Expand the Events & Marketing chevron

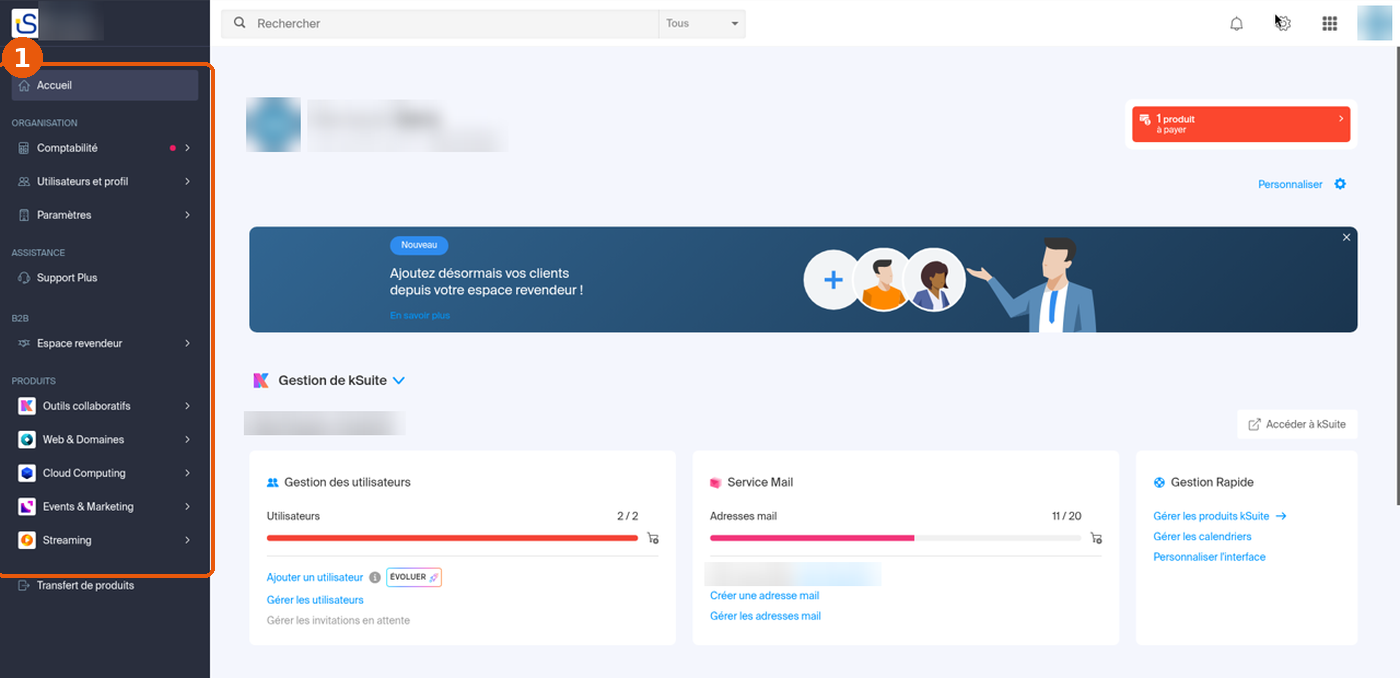pyautogui.click(x=187, y=507)
